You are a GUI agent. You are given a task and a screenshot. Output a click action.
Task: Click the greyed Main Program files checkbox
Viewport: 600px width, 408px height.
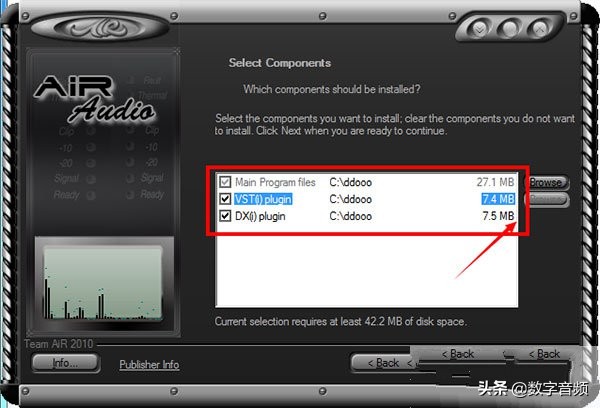(x=225, y=182)
